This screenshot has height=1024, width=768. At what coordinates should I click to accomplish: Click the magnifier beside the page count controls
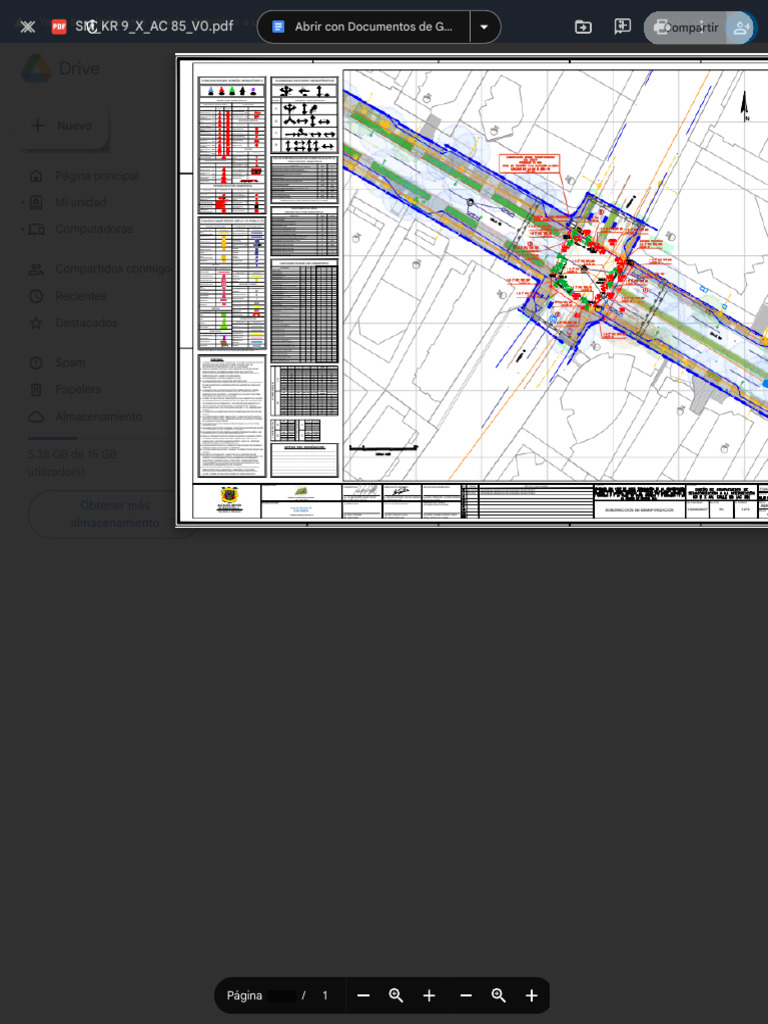(x=396, y=995)
